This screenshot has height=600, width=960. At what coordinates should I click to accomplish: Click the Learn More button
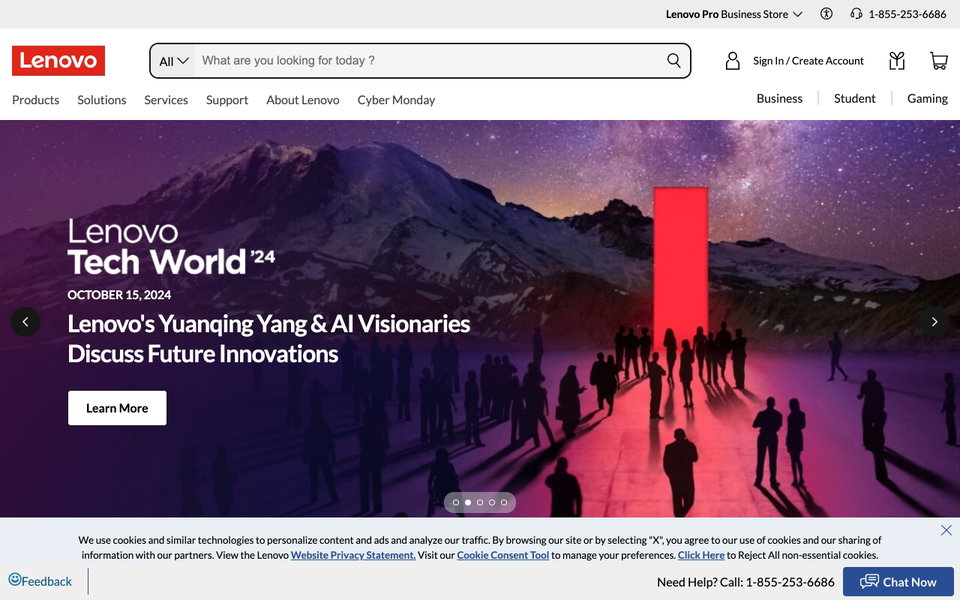(x=117, y=408)
